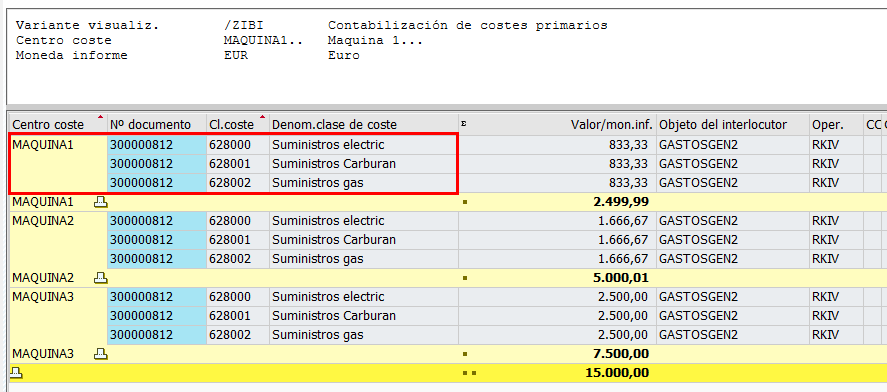Click the sort triangle in Centro coste header
This screenshot has height=392, width=887.
coord(101,117)
